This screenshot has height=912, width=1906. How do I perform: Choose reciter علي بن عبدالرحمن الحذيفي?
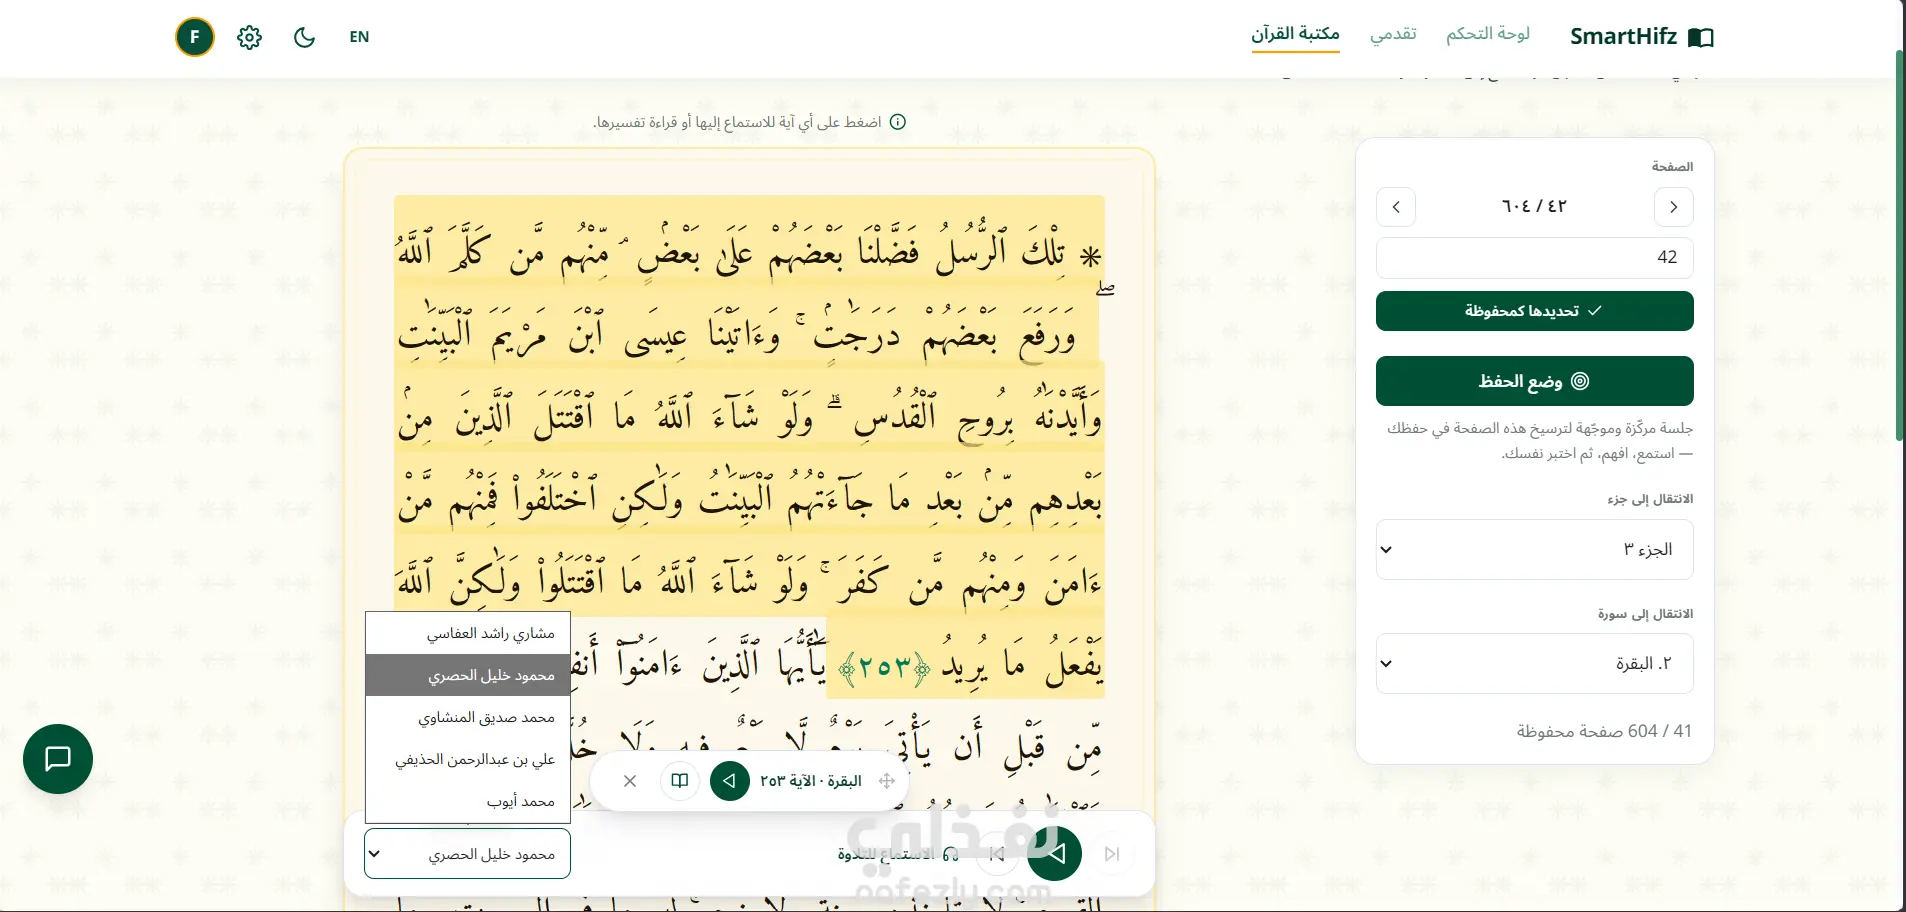click(468, 759)
